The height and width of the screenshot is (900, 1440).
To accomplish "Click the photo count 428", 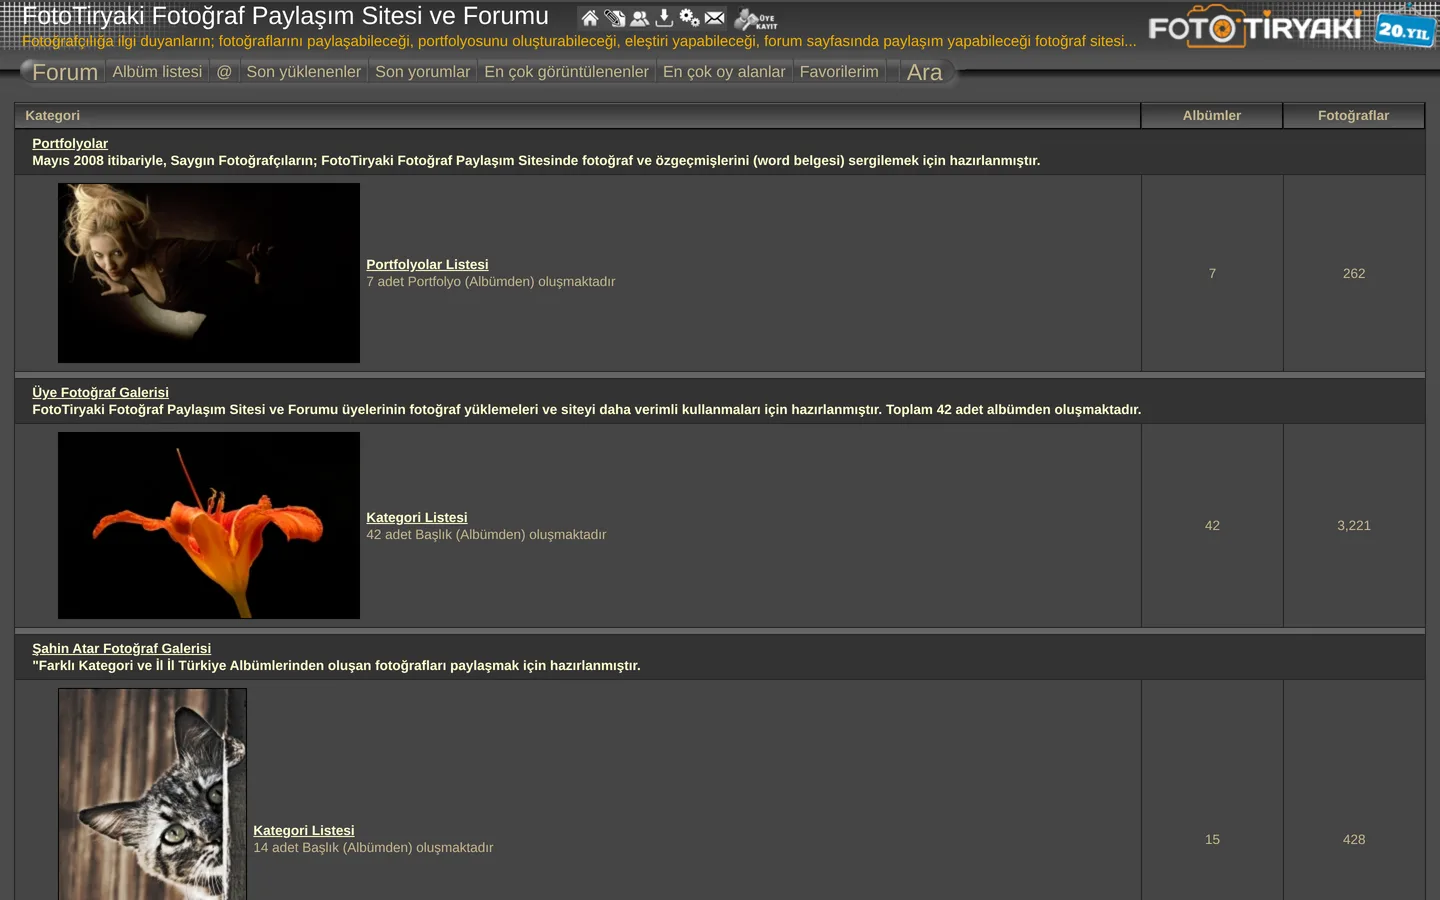I will point(1354,839).
